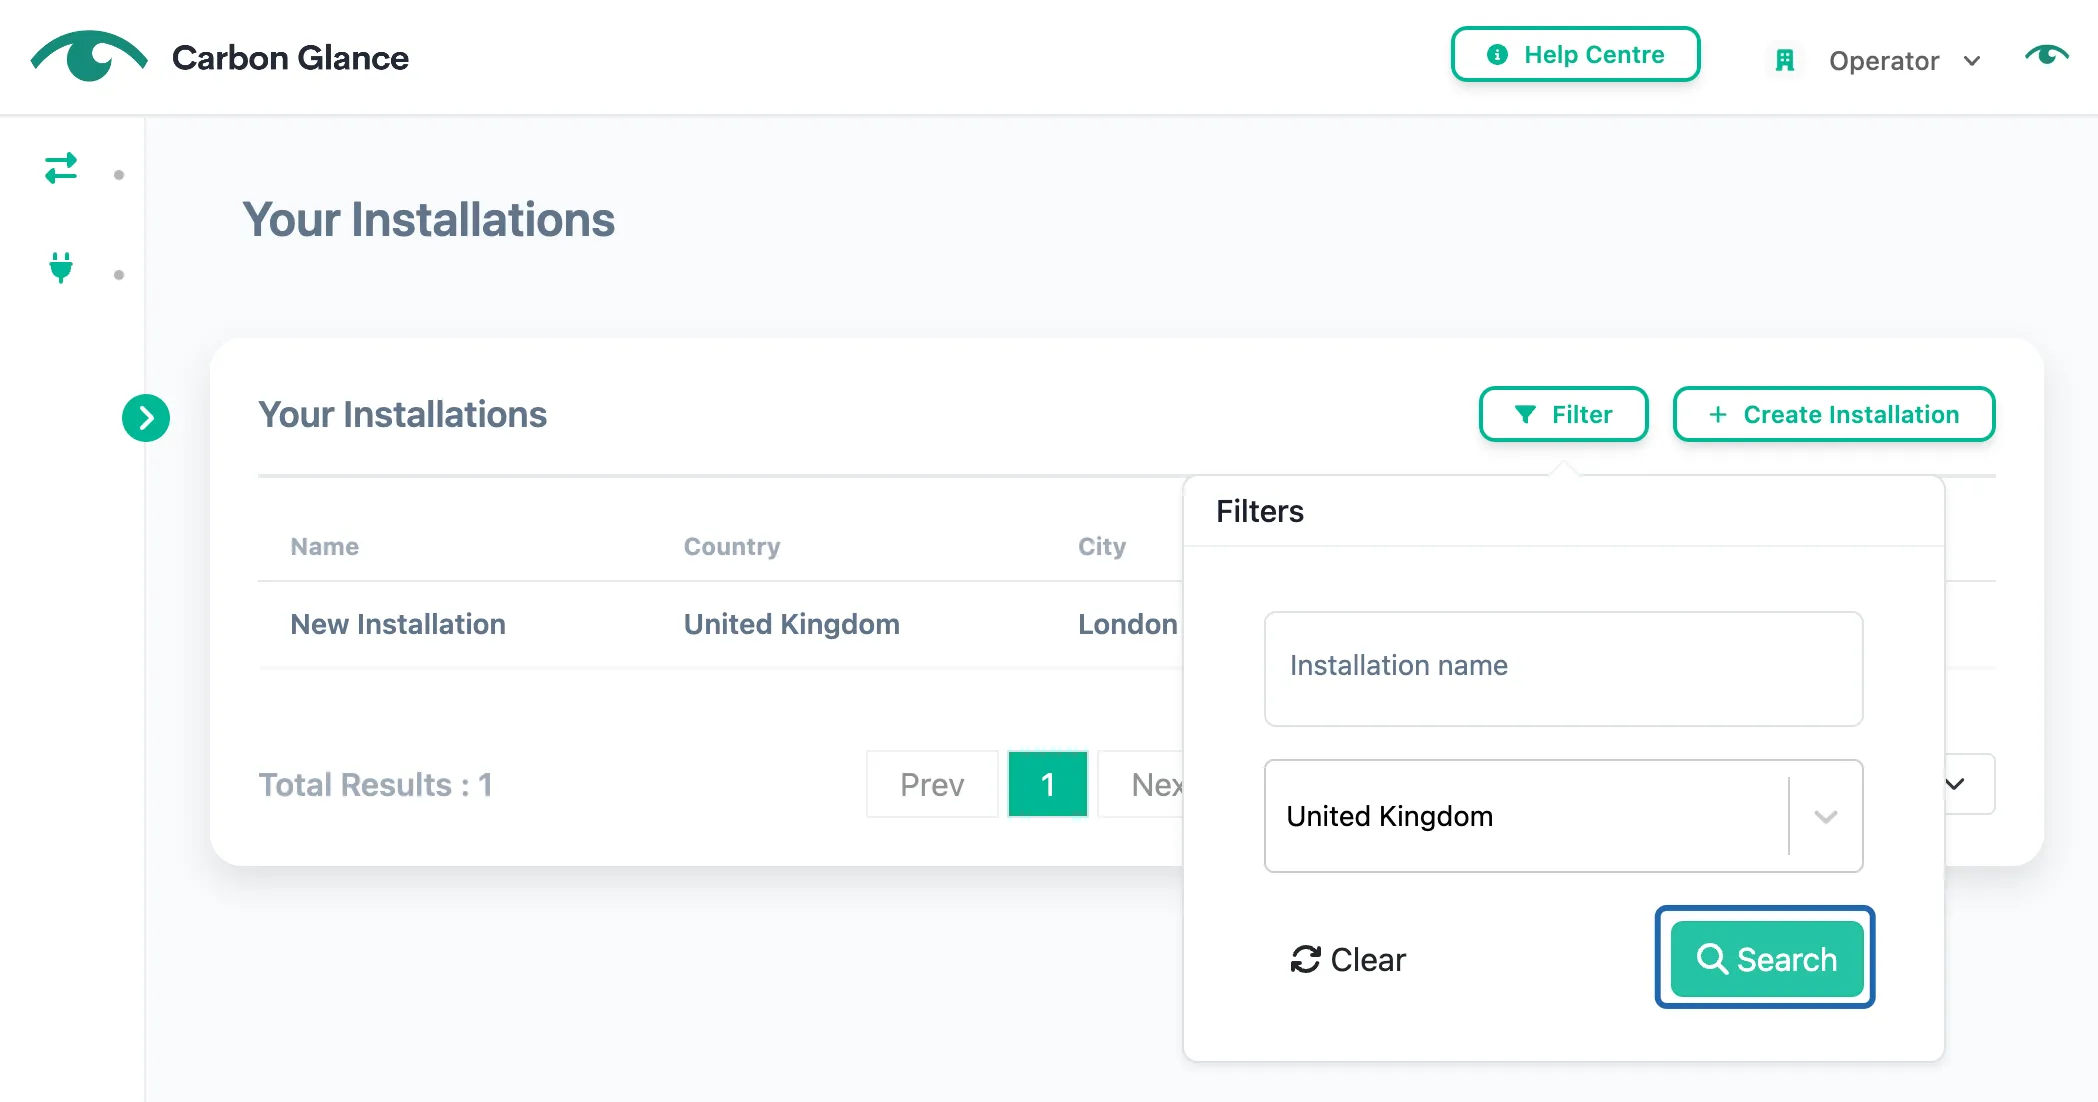Click Create Installation button
The width and height of the screenshot is (2098, 1102).
pyautogui.click(x=1834, y=414)
